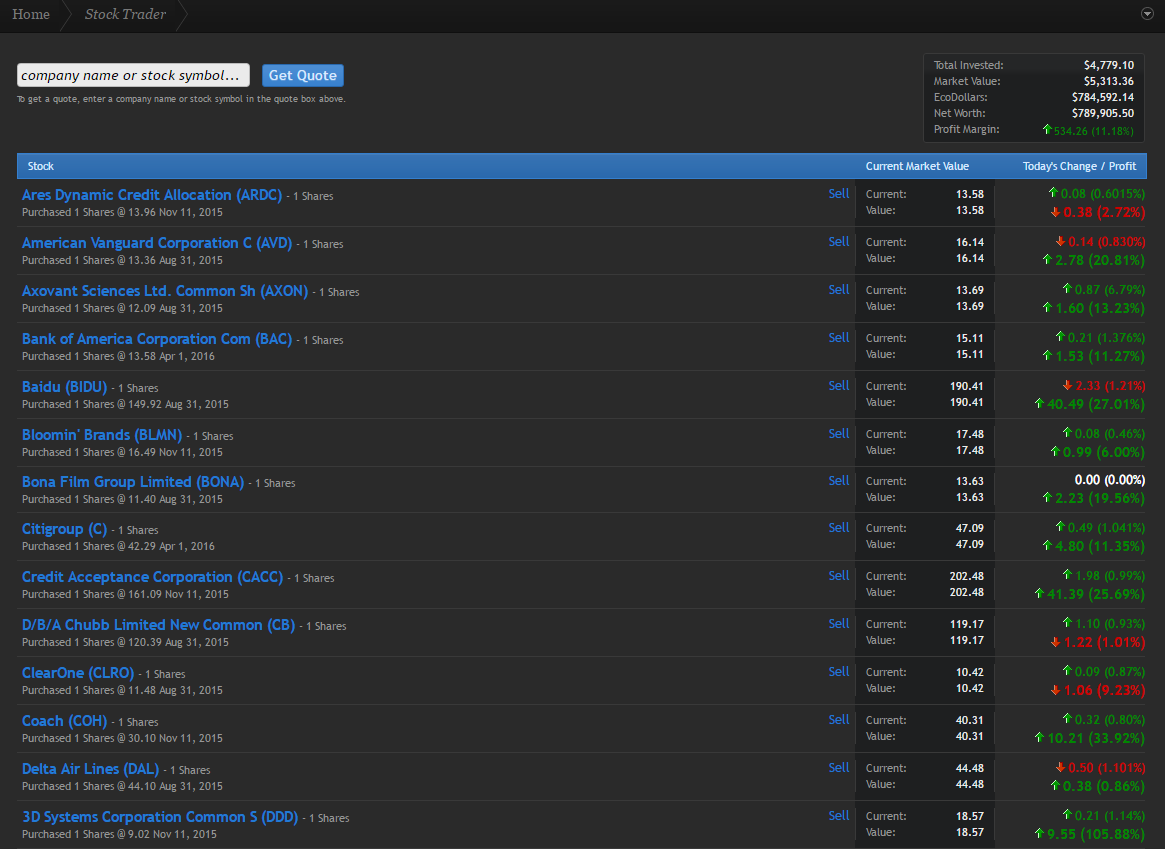Click AVD red down arrow for today's change

coord(1060,241)
